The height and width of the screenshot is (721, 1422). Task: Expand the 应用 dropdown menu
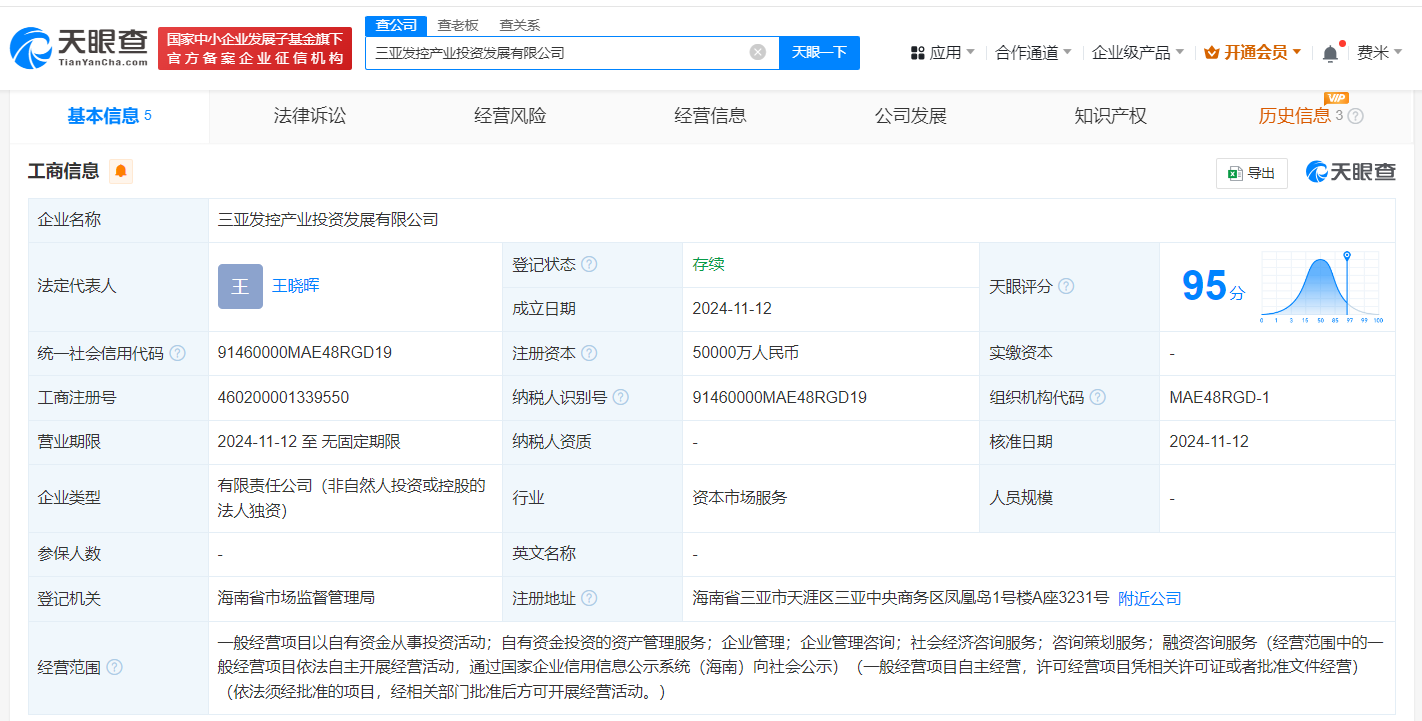click(x=942, y=52)
